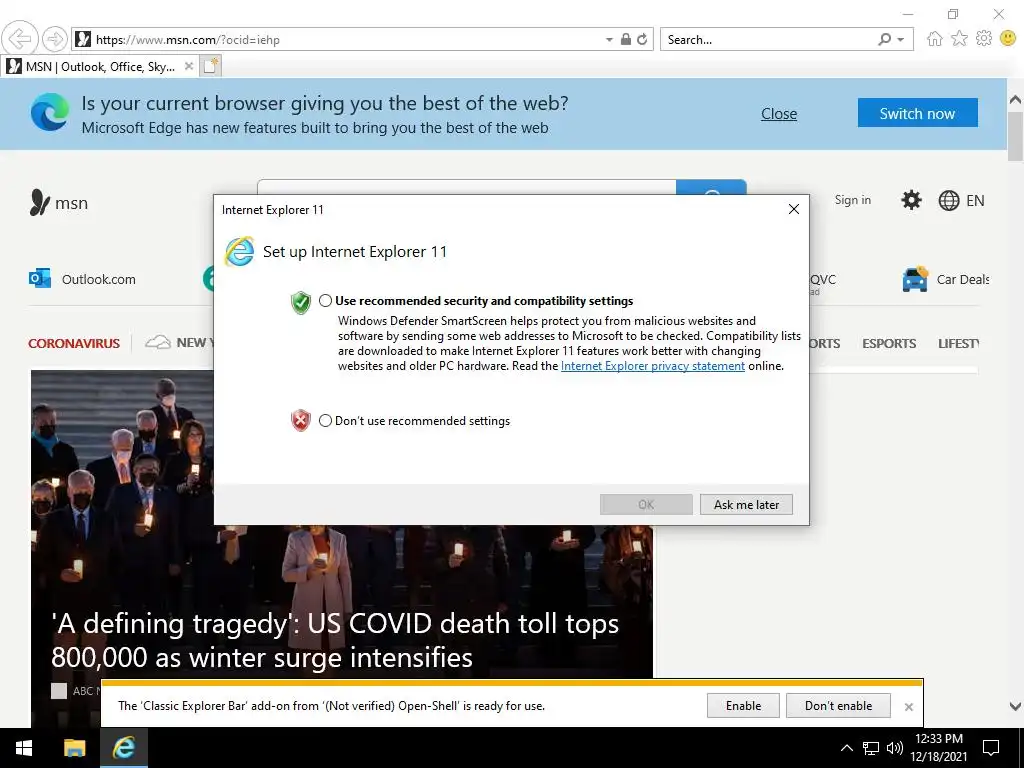Click the Switch now button
The image size is (1024, 768).
[x=918, y=113]
